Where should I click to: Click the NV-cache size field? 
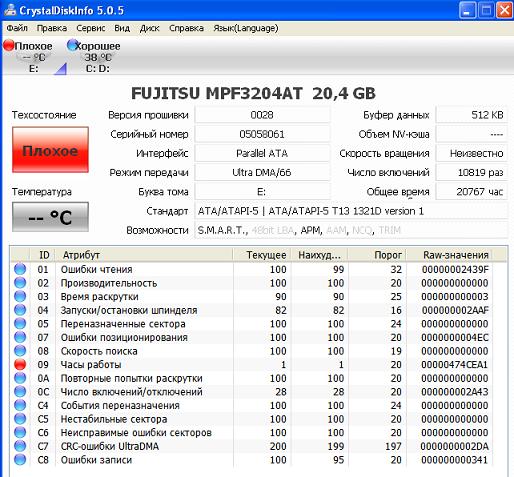coord(471,134)
